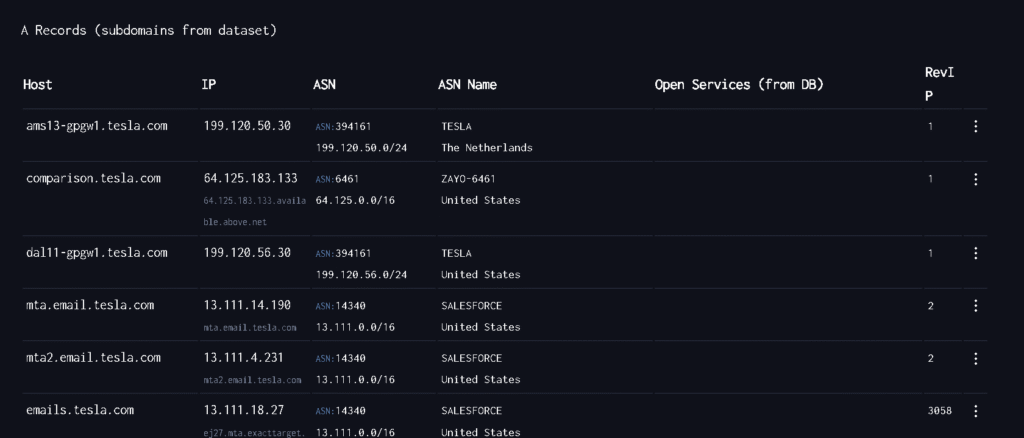Click RevIP count 3058 for emails.tesla.com
Image resolution: width=1024 pixels, height=438 pixels.
click(939, 411)
